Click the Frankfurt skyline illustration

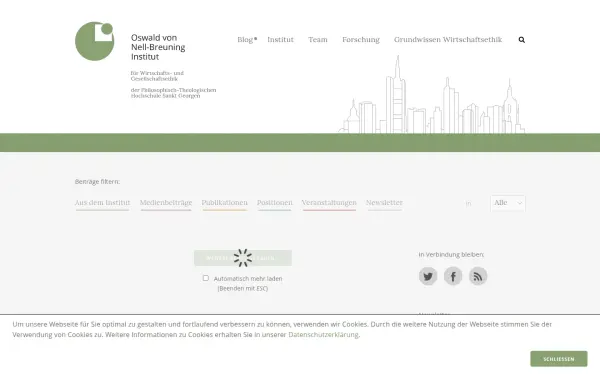[432, 95]
